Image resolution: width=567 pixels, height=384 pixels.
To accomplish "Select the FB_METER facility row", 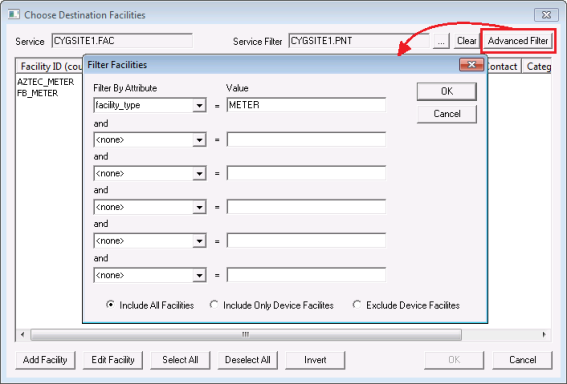I will 38,93.
